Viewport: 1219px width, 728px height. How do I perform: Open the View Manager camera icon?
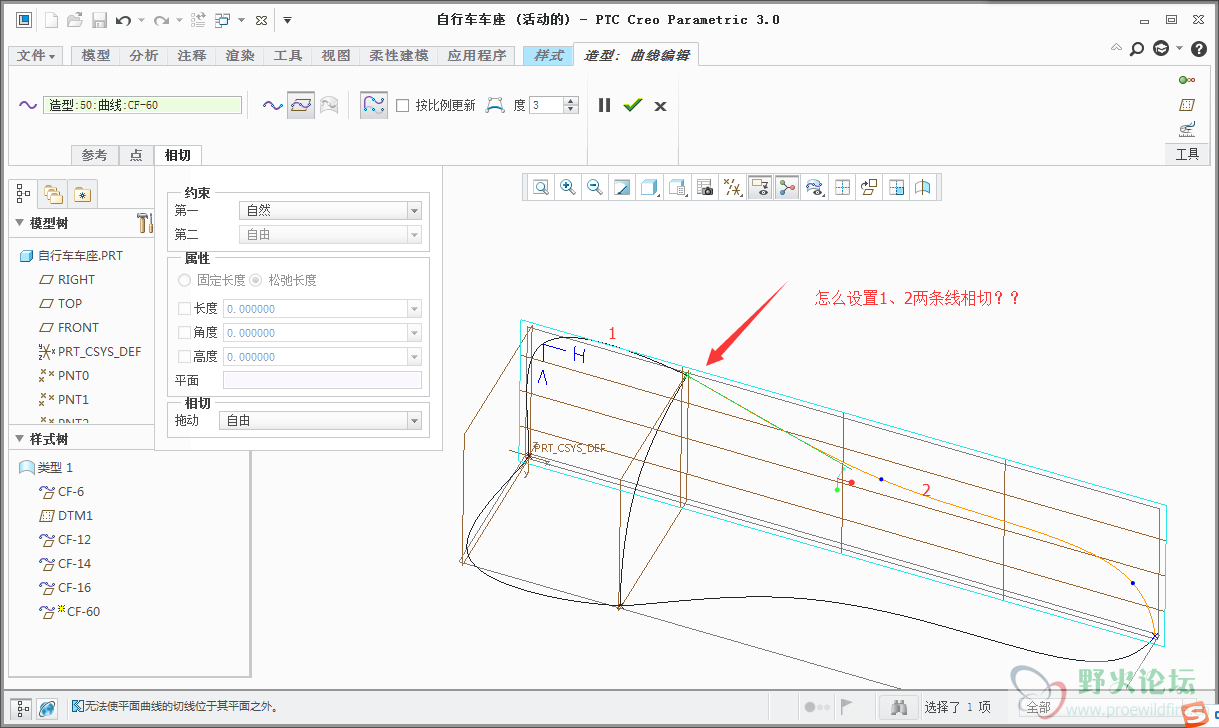coord(705,187)
